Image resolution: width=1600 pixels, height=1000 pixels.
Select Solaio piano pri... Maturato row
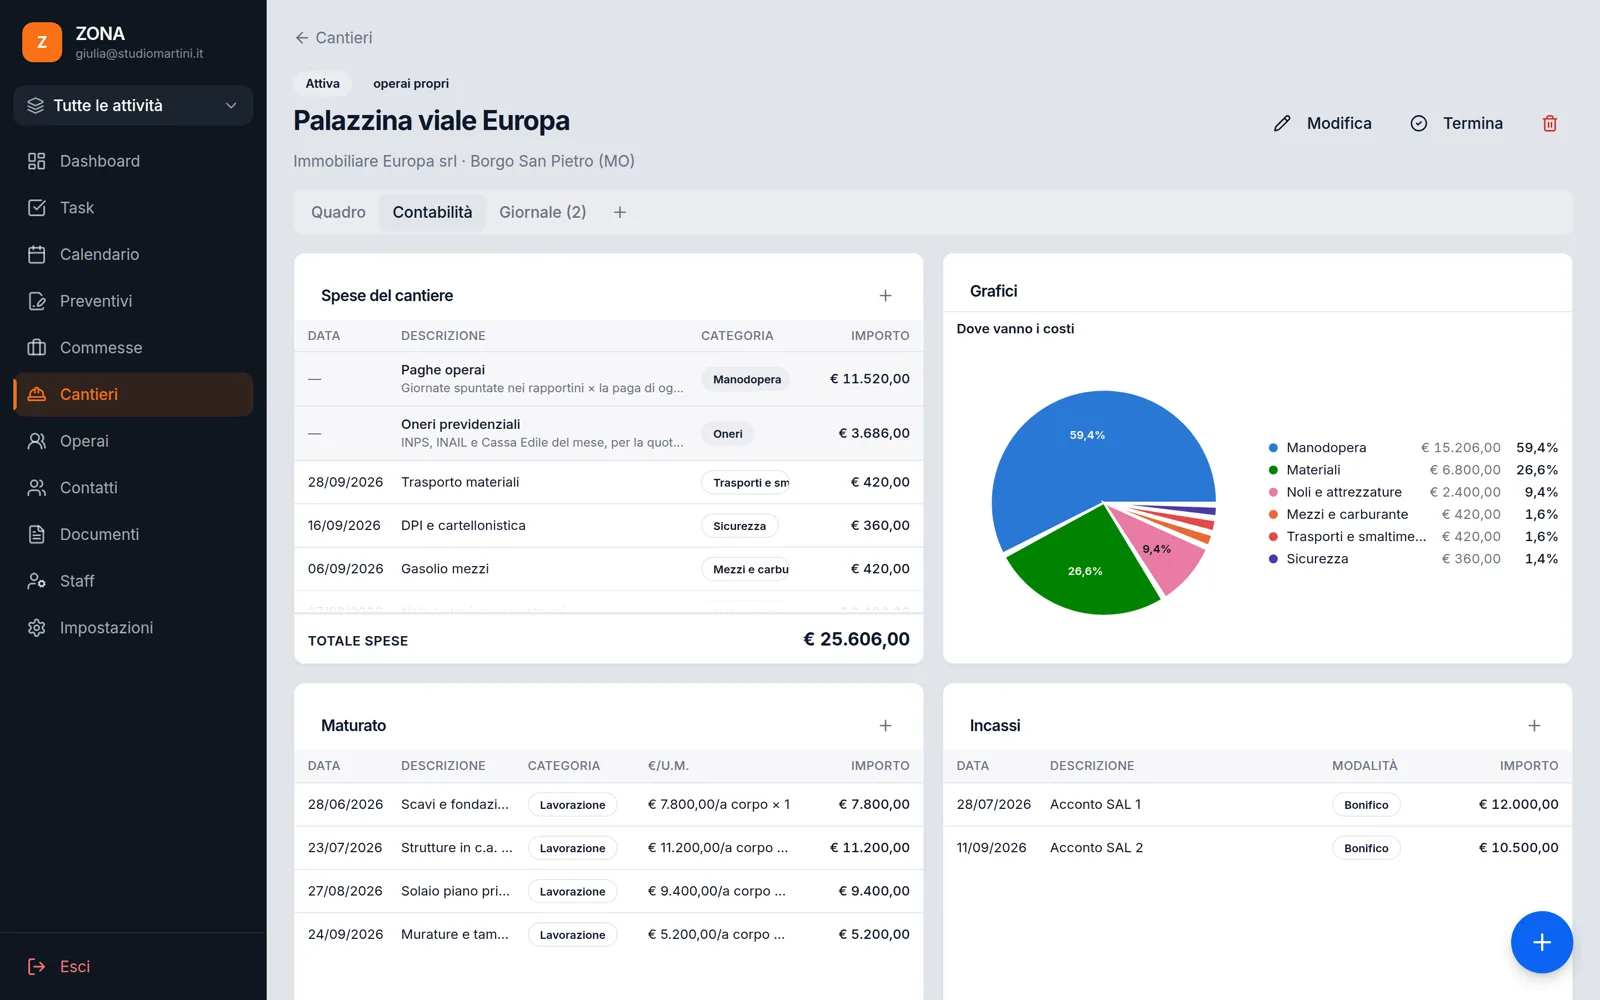(608, 891)
